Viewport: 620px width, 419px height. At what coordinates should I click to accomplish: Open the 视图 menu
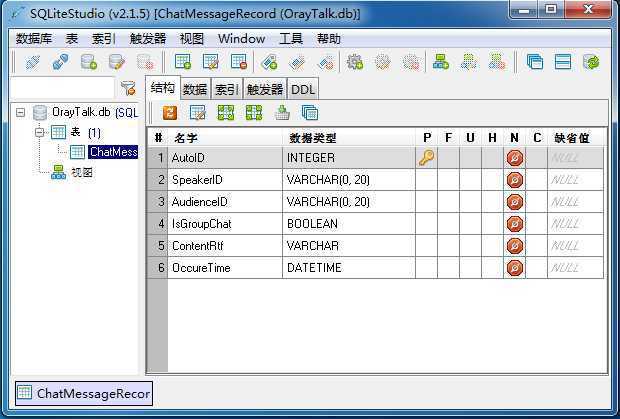(192, 39)
